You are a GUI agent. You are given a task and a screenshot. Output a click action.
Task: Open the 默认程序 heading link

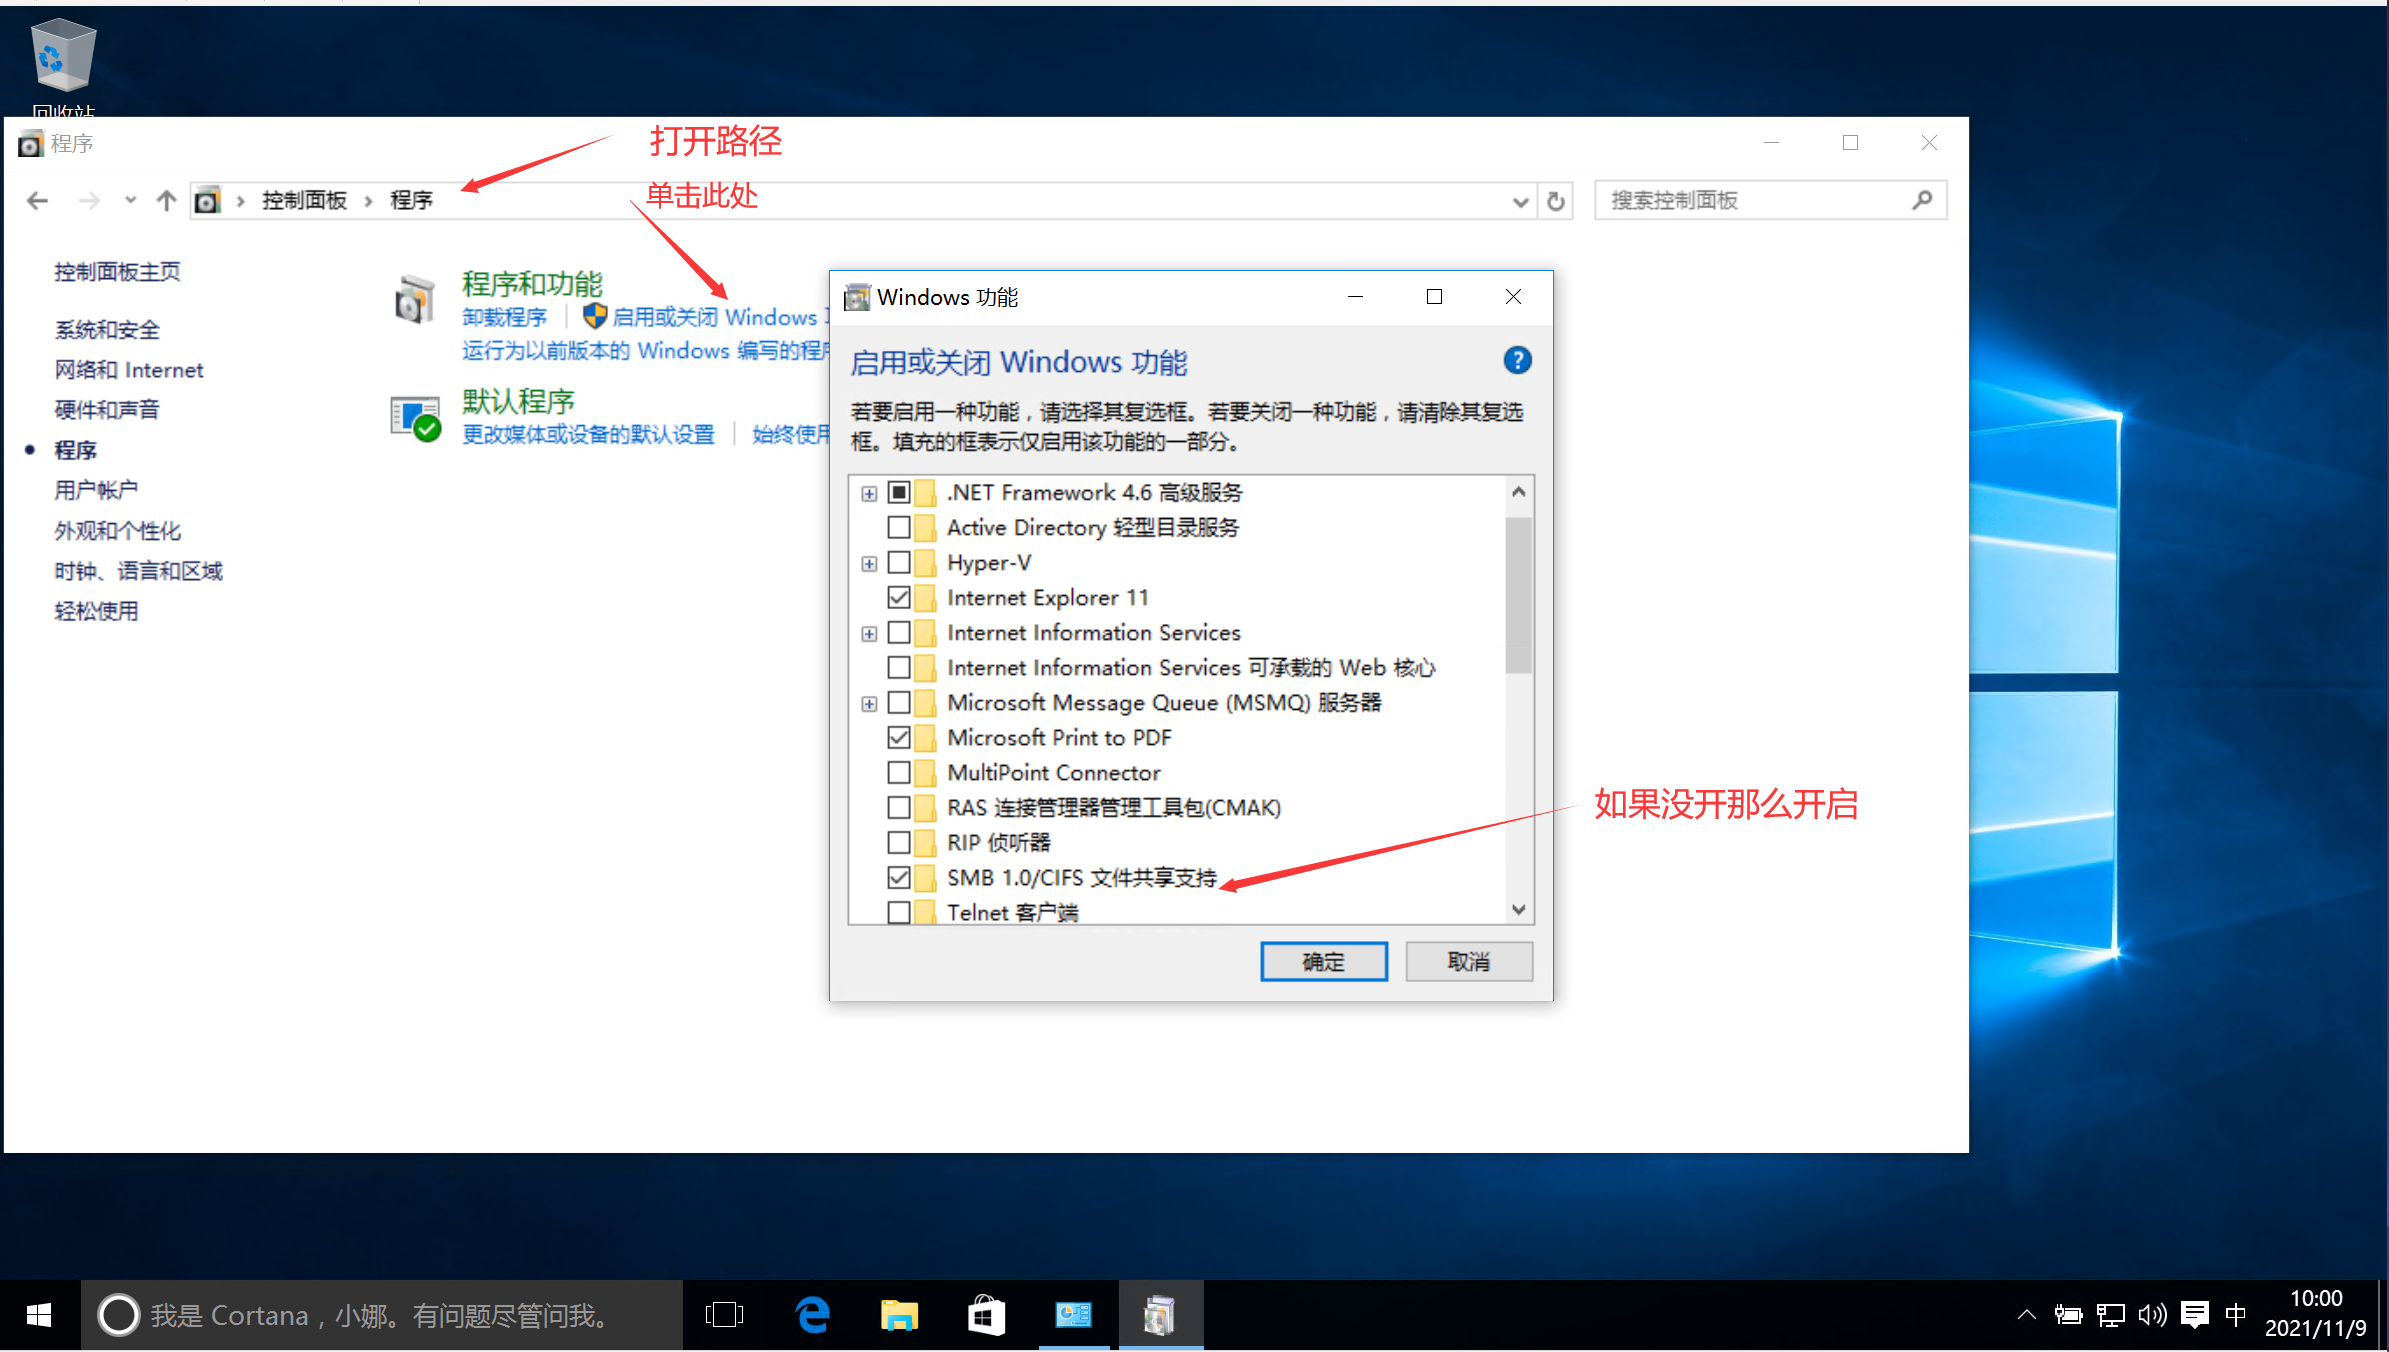(518, 401)
